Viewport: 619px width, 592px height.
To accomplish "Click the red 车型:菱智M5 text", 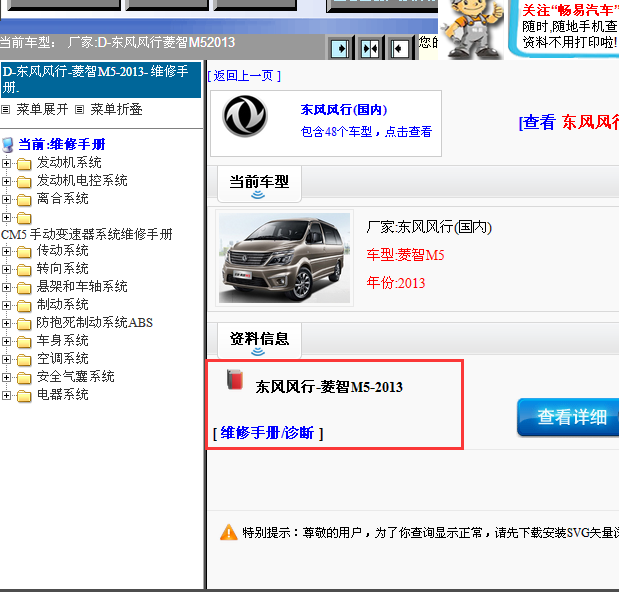I will point(405,255).
